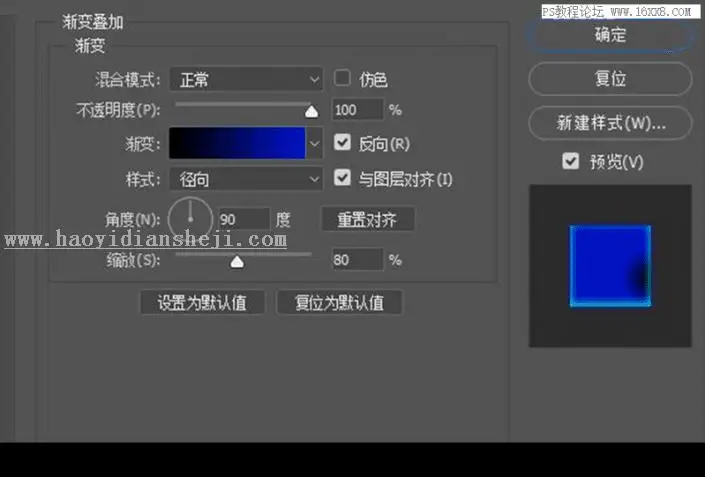Click the opacity value field showing 100
The width and height of the screenshot is (705, 477).
coord(358,110)
